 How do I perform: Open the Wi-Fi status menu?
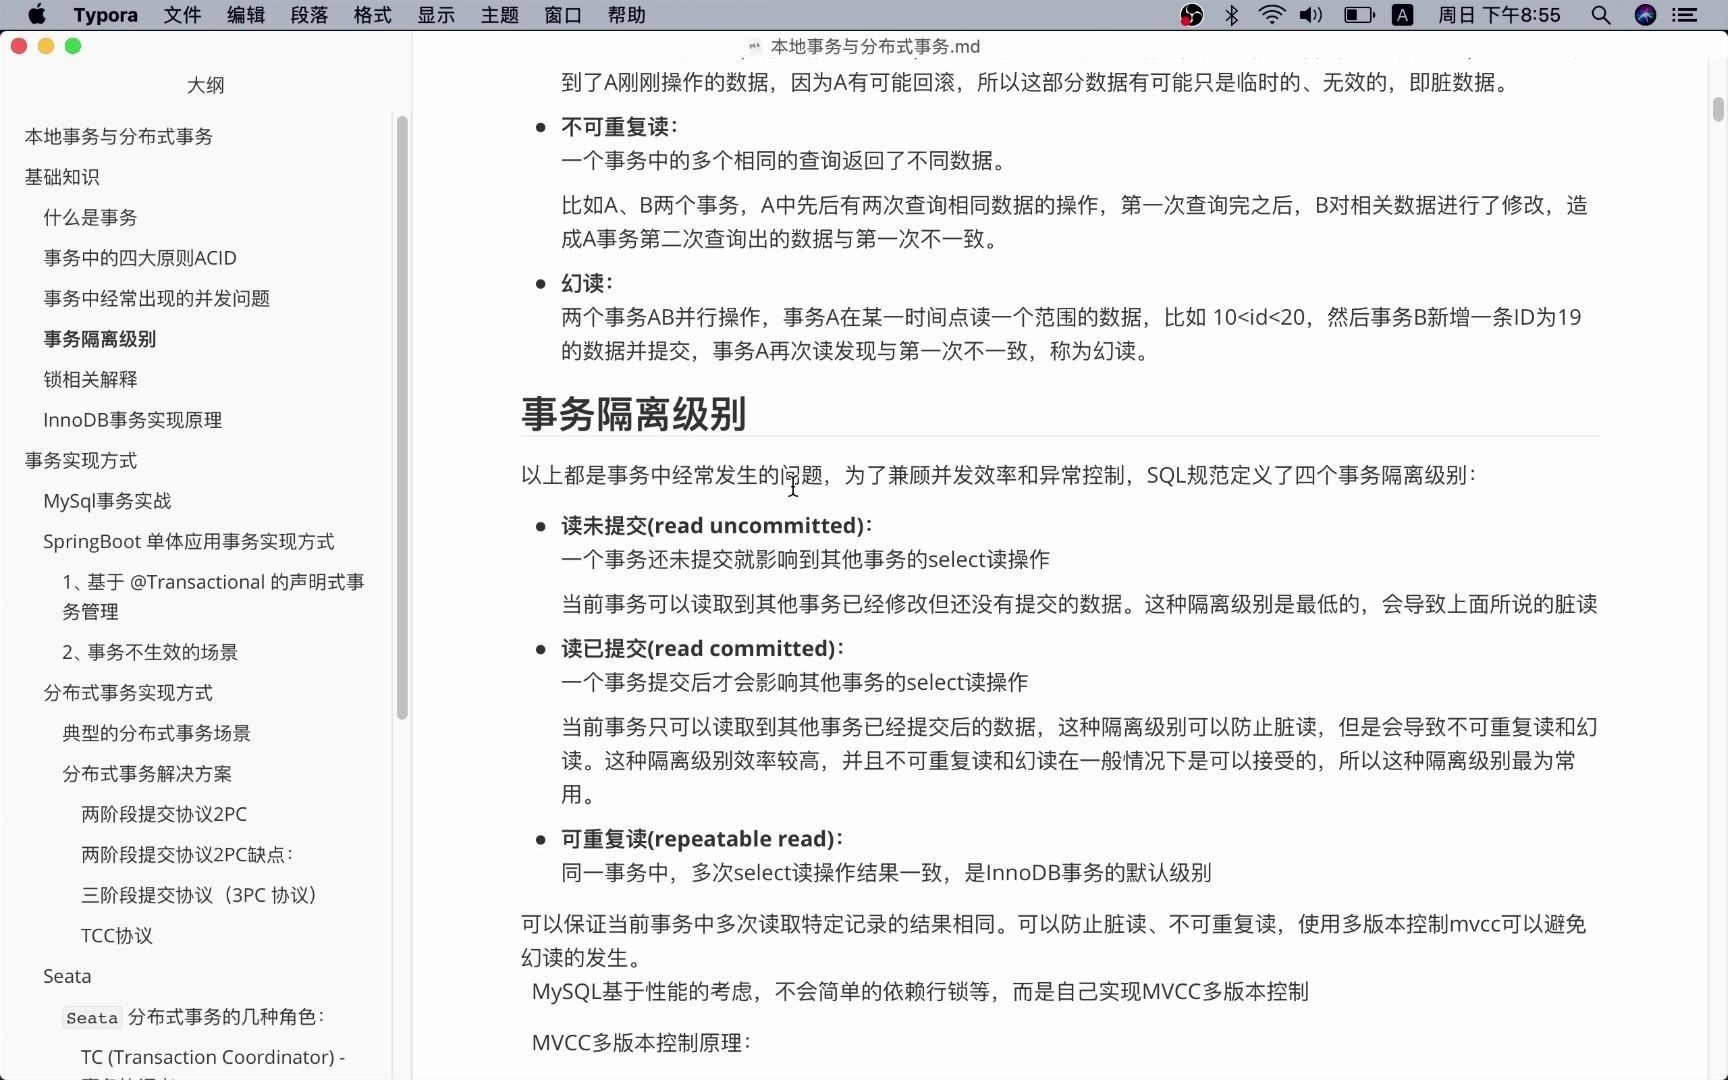pos(1271,15)
